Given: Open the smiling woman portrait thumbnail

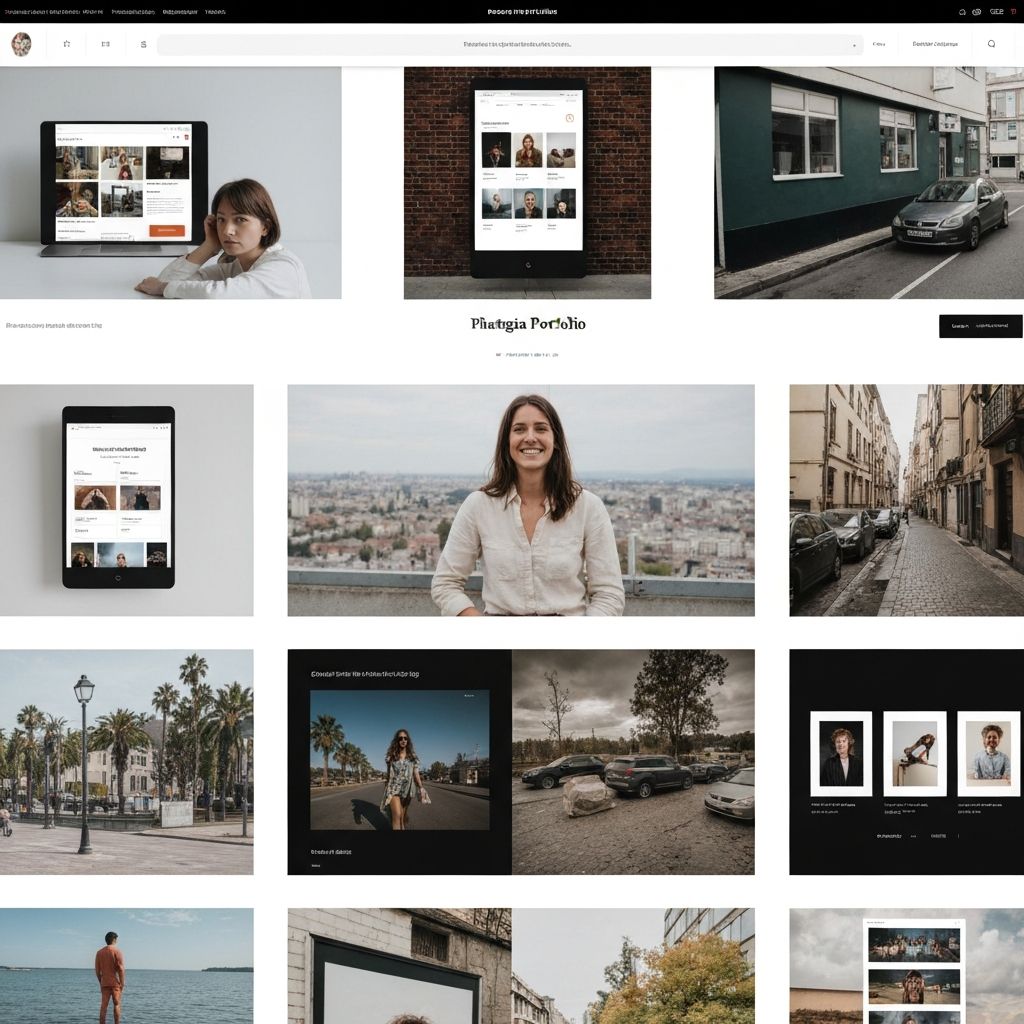Looking at the screenshot, I should (520, 499).
